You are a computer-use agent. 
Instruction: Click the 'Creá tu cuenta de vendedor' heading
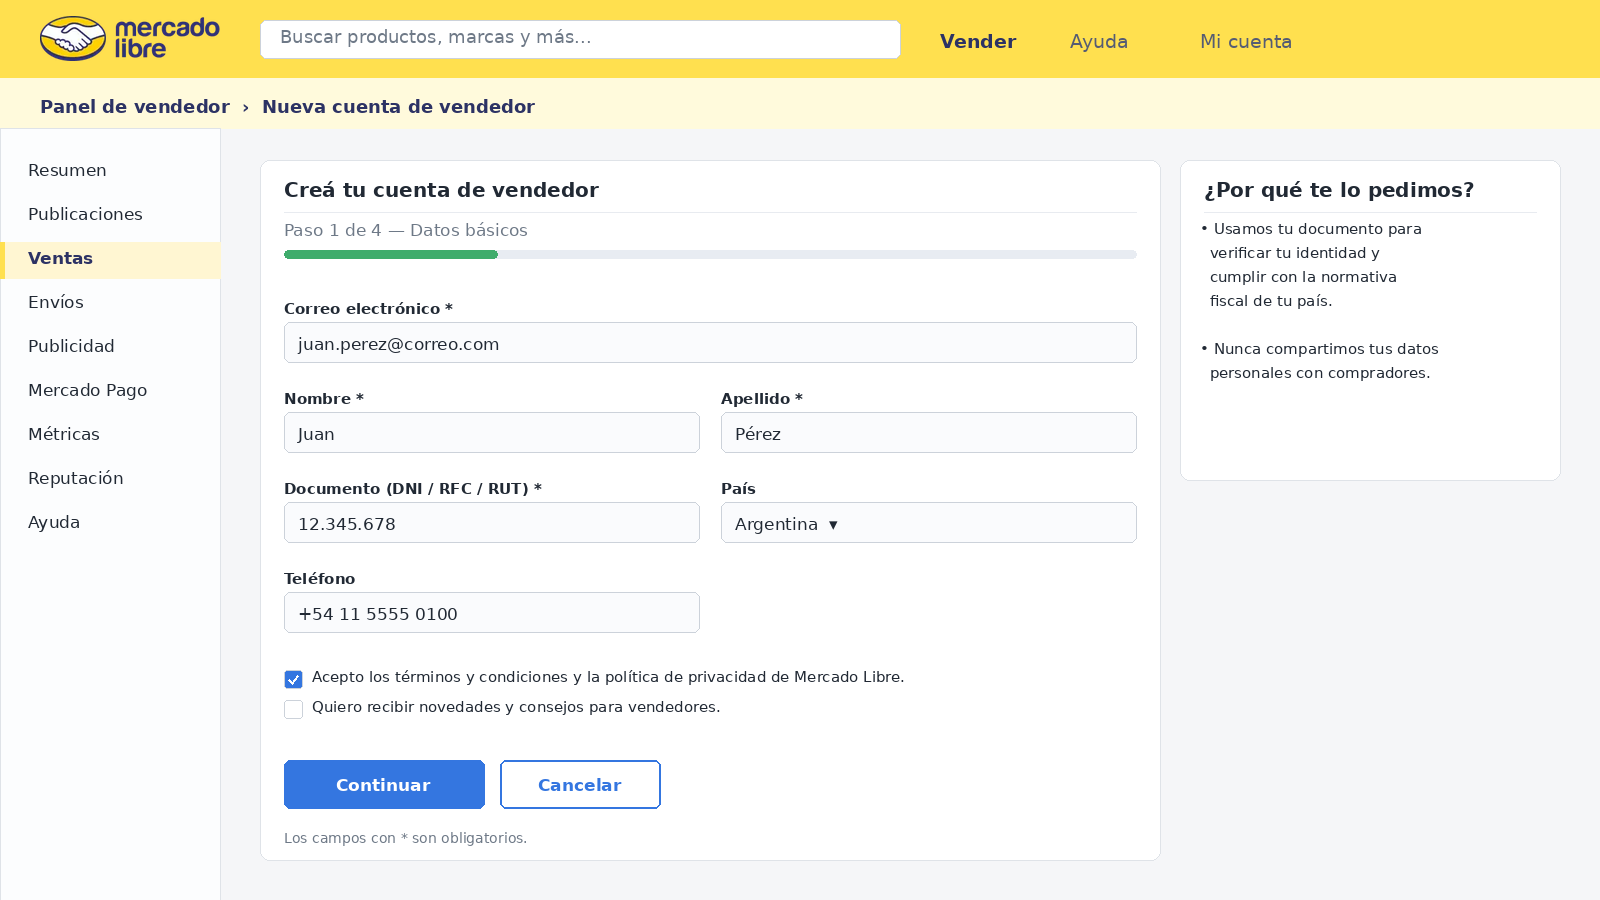pos(441,190)
